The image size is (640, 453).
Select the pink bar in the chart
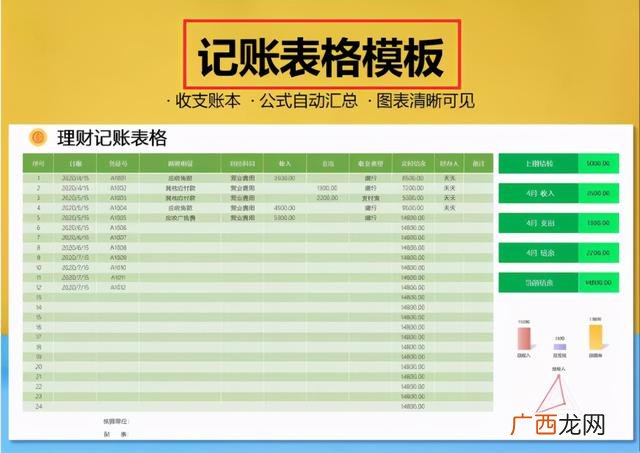click(x=524, y=338)
